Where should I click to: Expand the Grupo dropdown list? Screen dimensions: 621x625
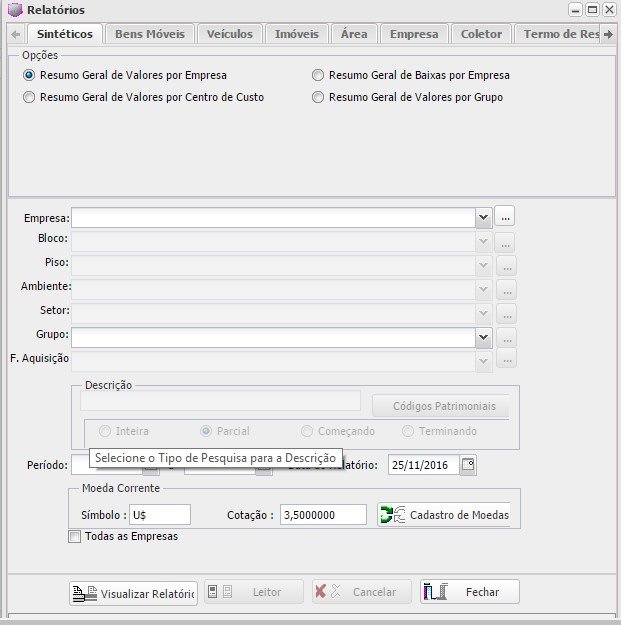[483, 338]
